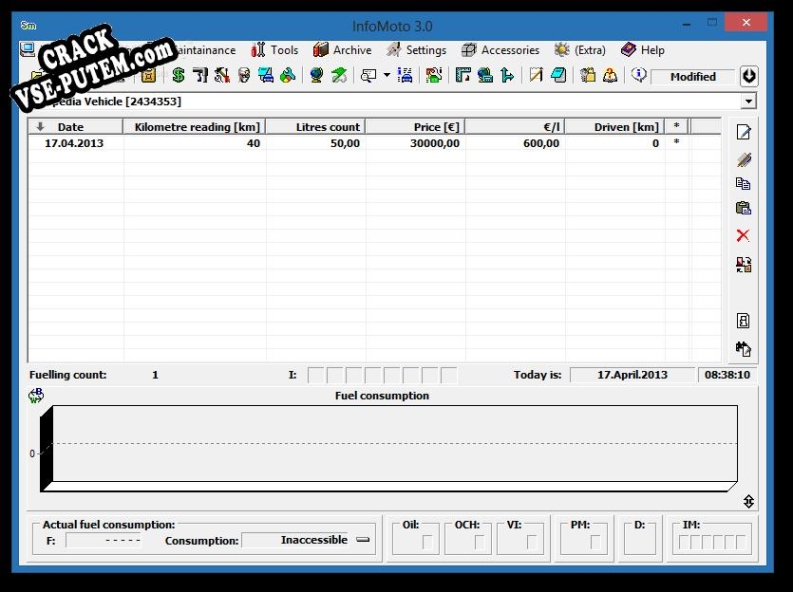Click the globe icon in toolbar

pyautogui.click(x=317, y=76)
